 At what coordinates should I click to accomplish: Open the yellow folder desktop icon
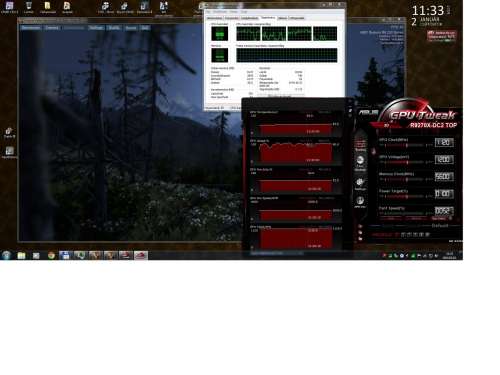48,7
